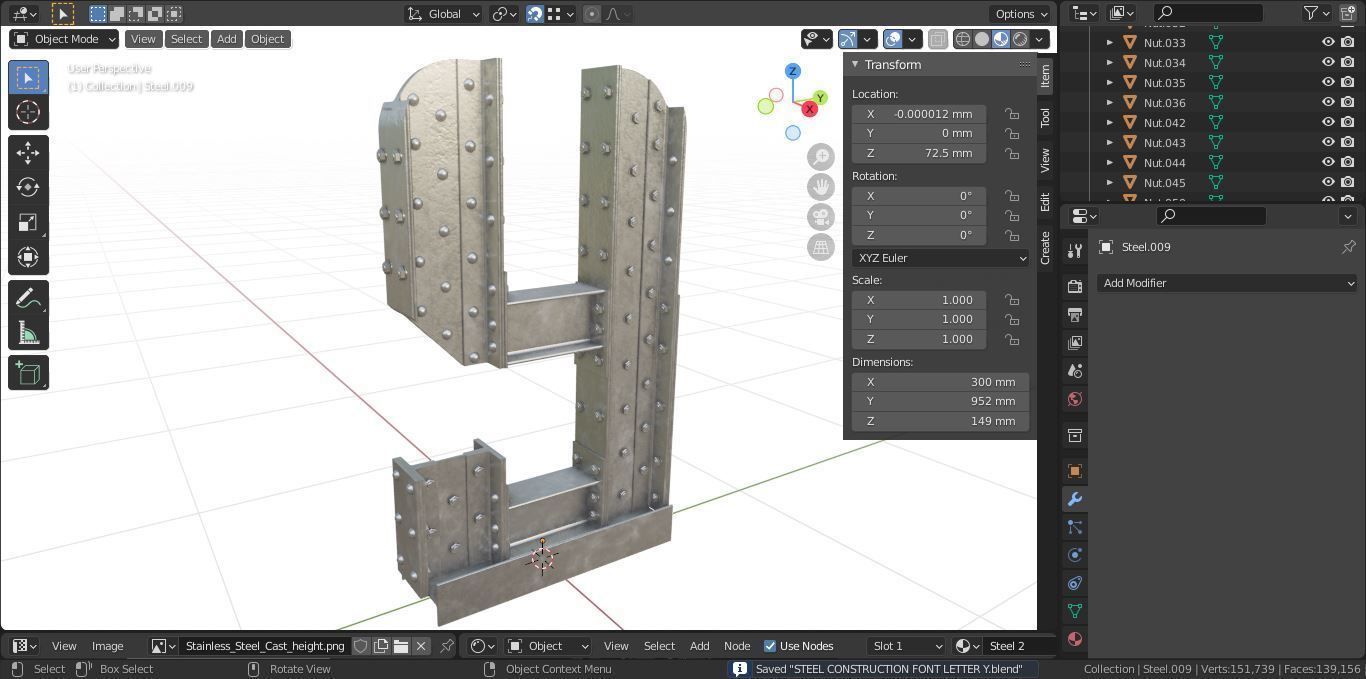Lock the X location value
Image resolution: width=1366 pixels, height=679 pixels.
(x=1012, y=114)
